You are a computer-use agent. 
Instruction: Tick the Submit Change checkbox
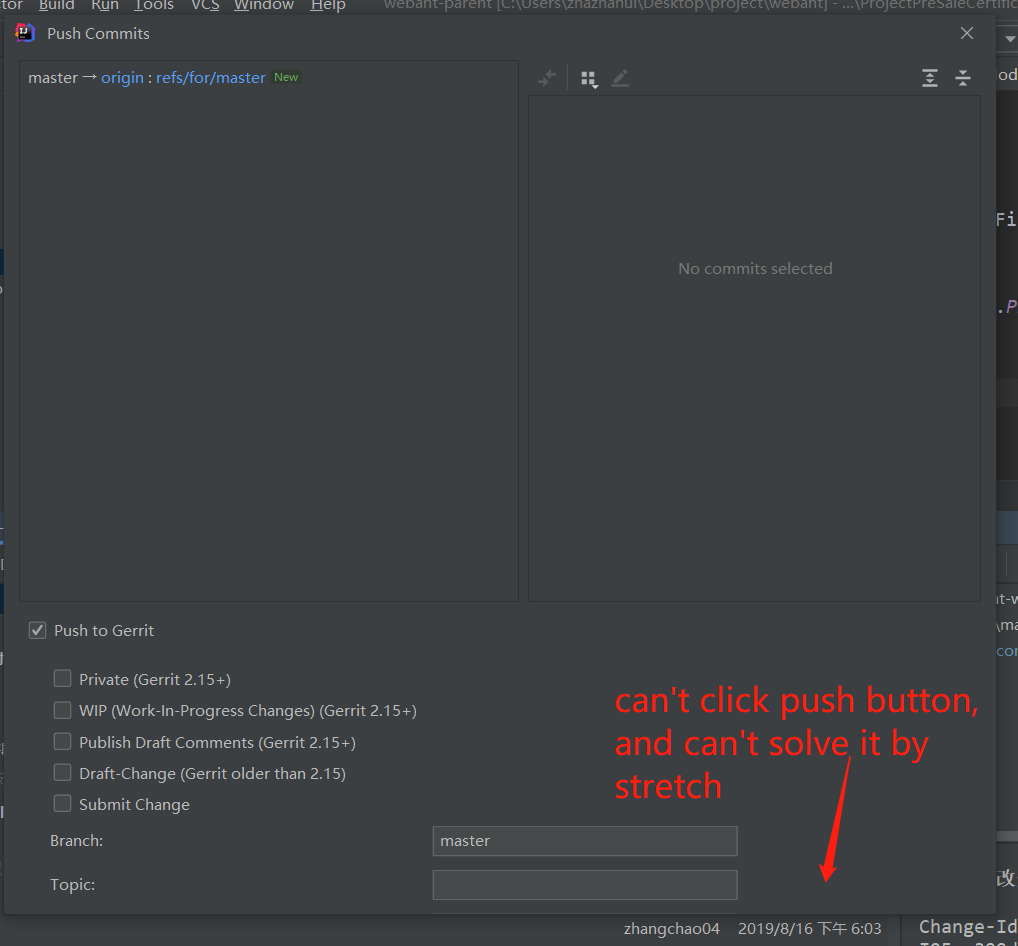(x=62, y=804)
